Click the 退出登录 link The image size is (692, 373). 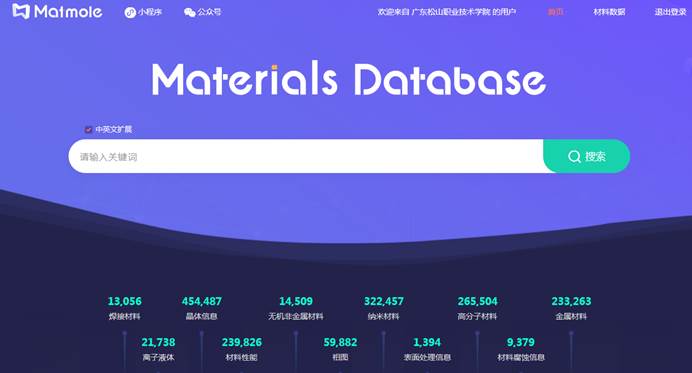(x=670, y=12)
